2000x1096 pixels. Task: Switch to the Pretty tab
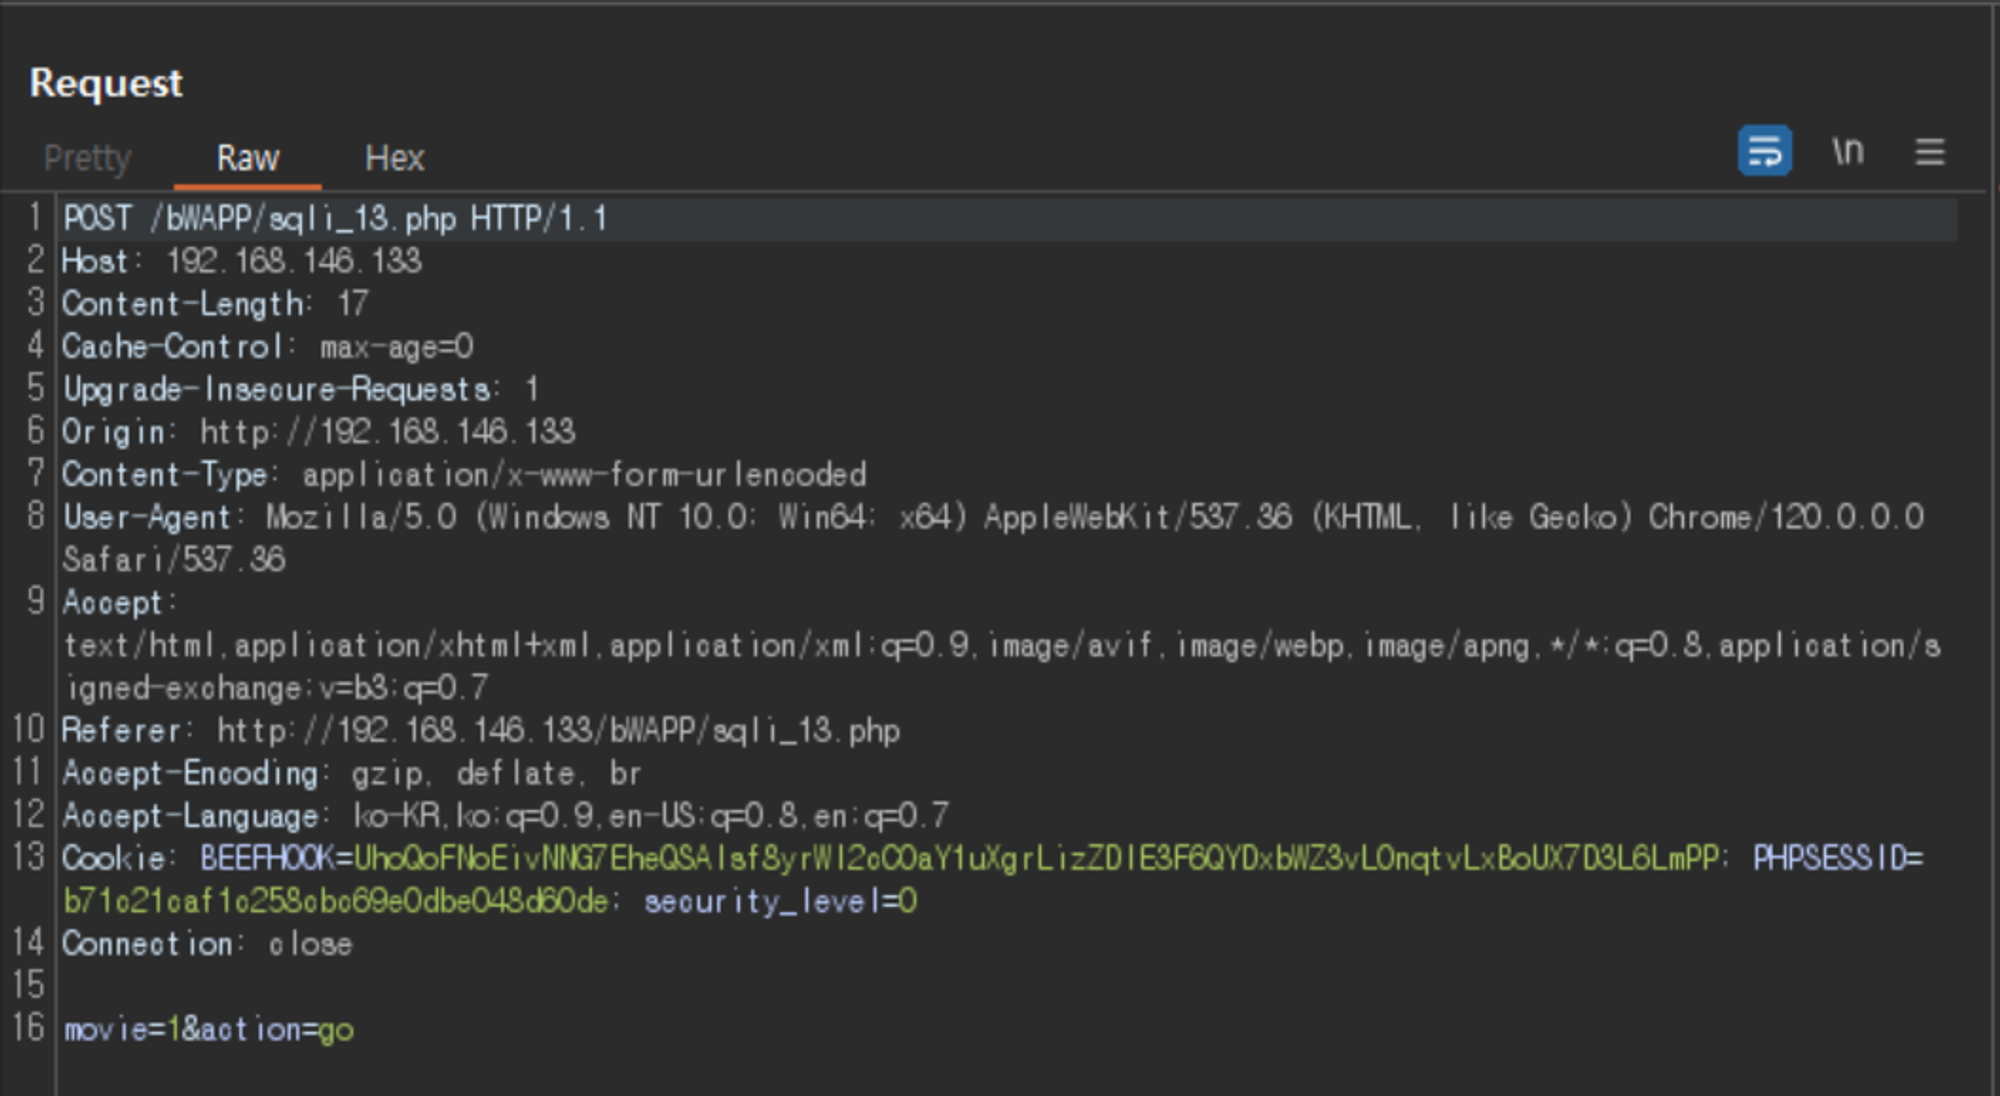coord(88,158)
